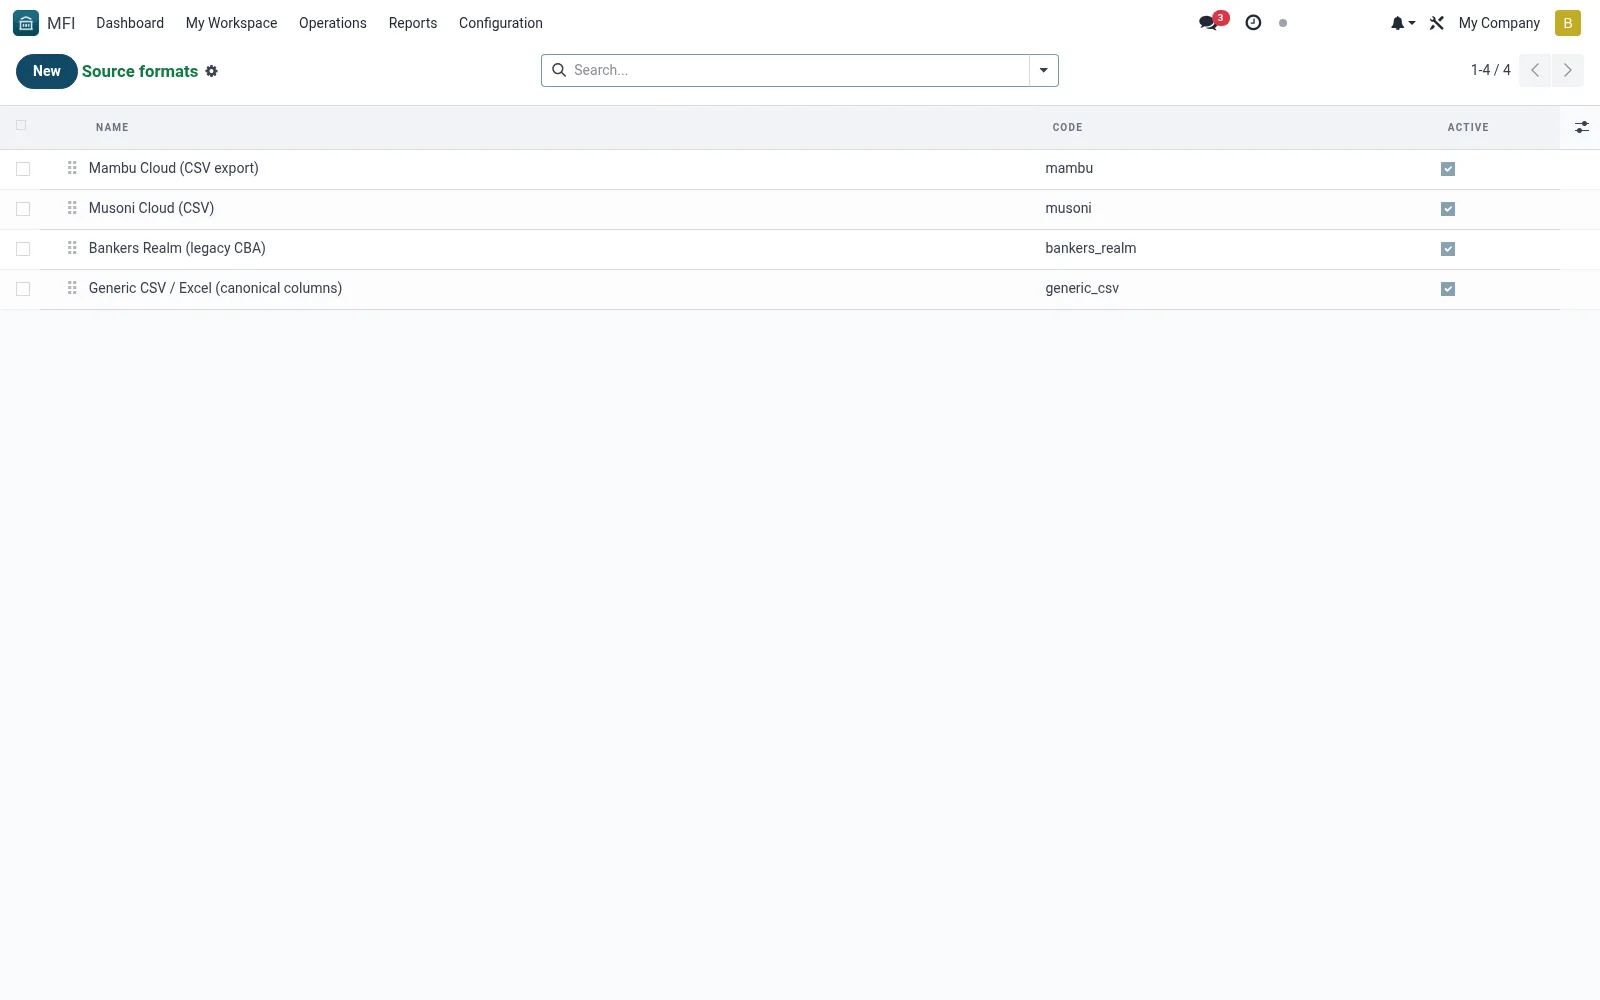Open the Configuration menu
The width and height of the screenshot is (1600, 1000).
(x=501, y=23)
